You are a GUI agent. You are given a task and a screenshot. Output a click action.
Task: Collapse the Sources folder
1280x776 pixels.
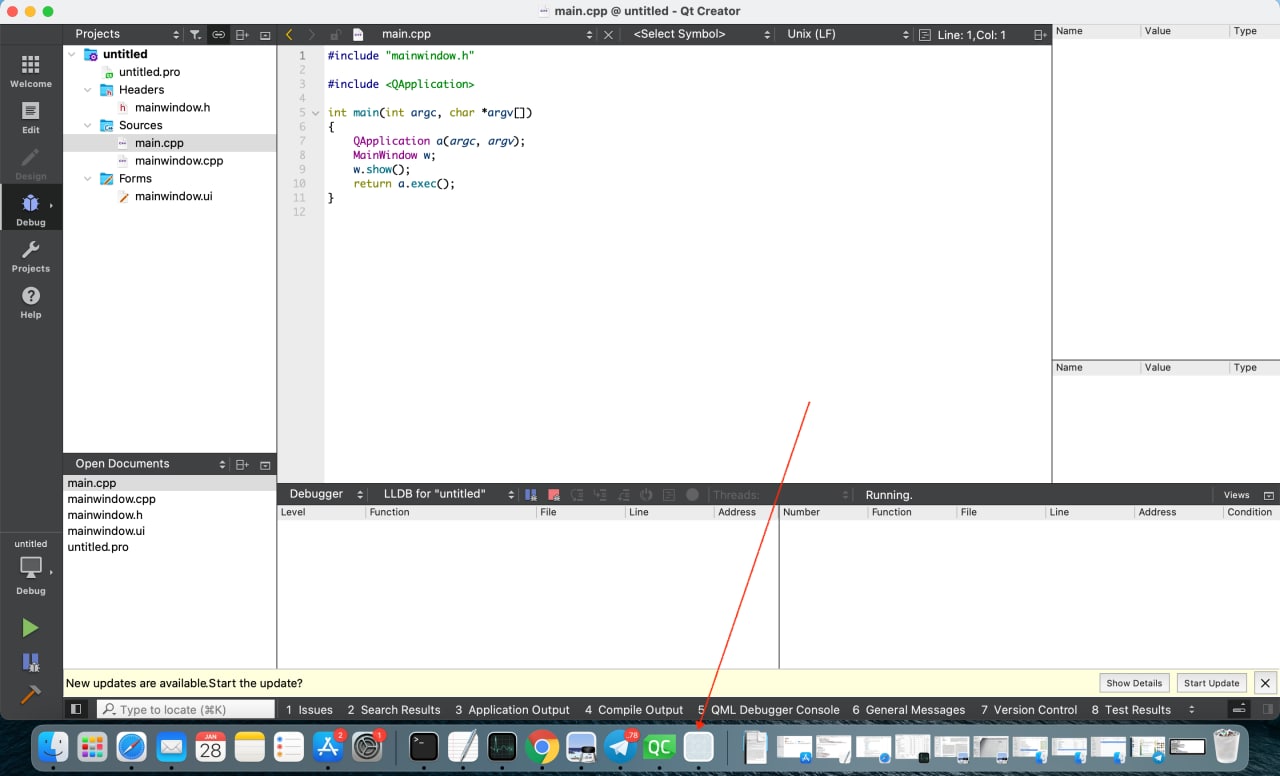(x=88, y=126)
